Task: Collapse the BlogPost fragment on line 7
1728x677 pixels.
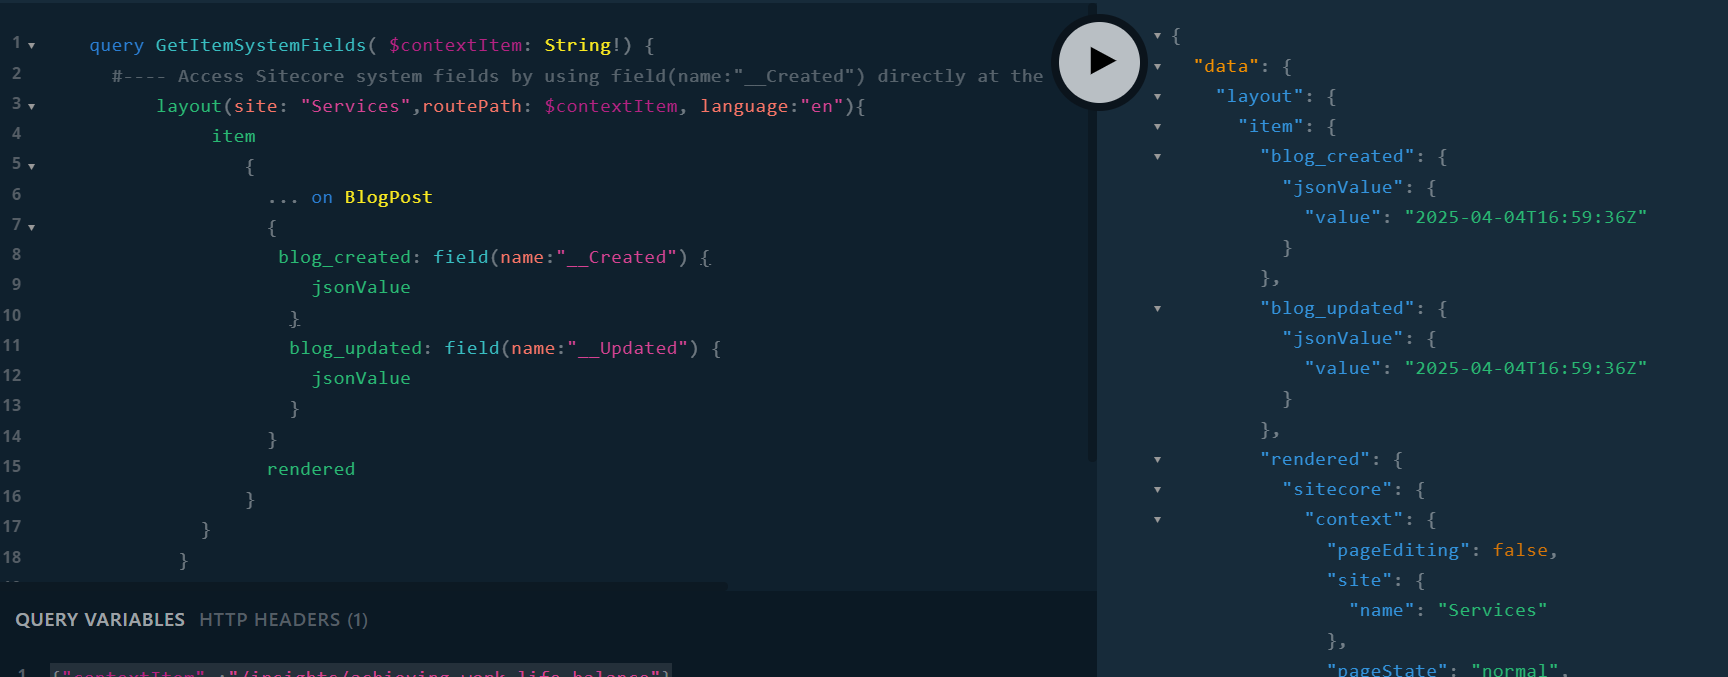Action: [32, 228]
